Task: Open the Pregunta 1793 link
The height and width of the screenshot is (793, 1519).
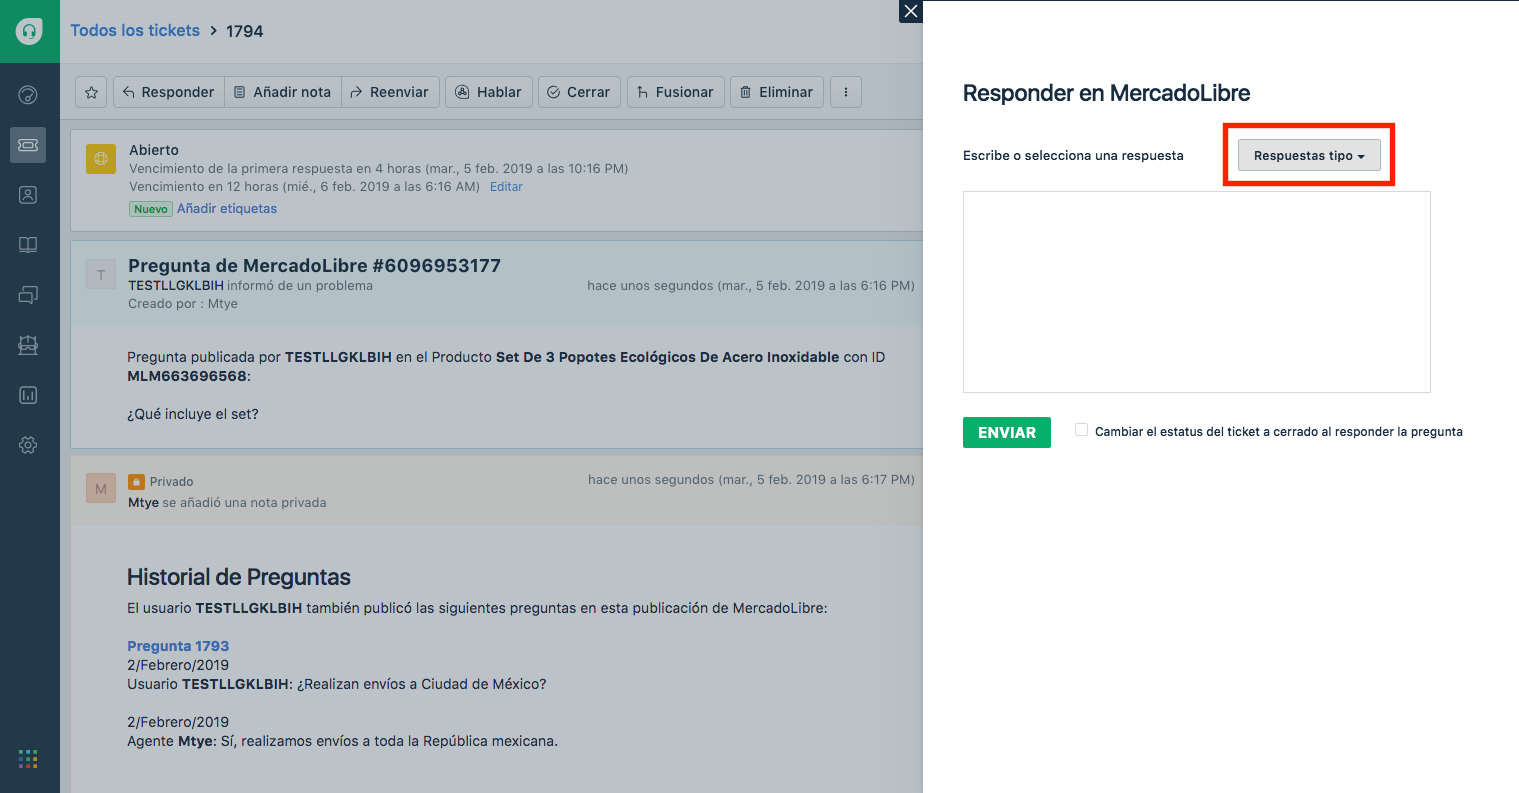Action: (x=178, y=646)
